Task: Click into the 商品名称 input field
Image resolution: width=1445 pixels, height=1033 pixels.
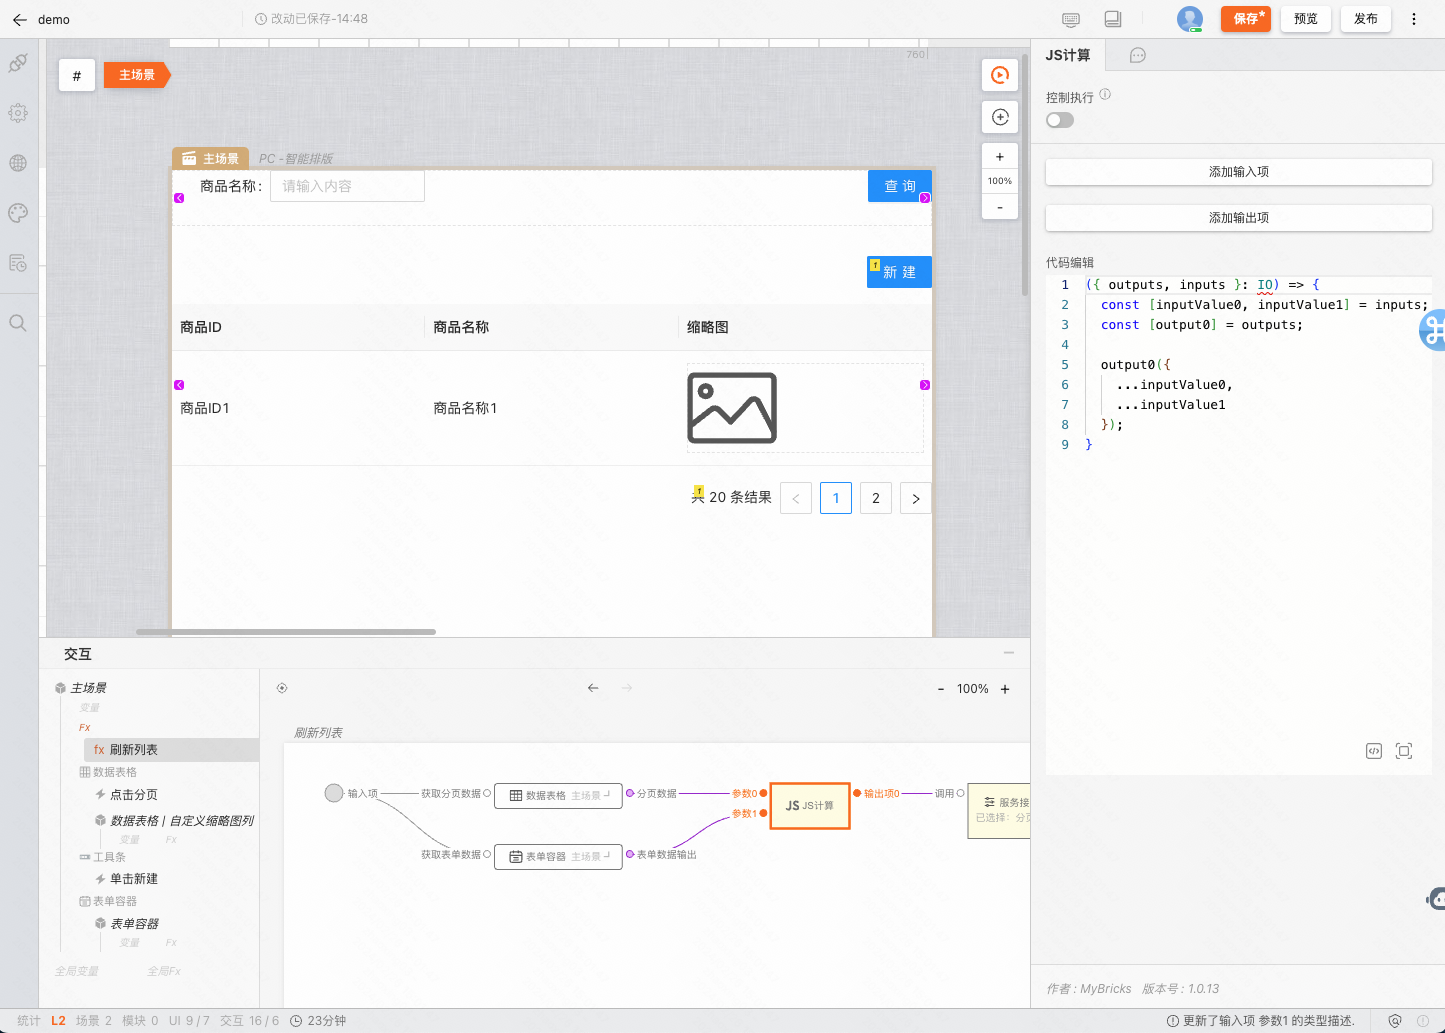Action: [347, 186]
